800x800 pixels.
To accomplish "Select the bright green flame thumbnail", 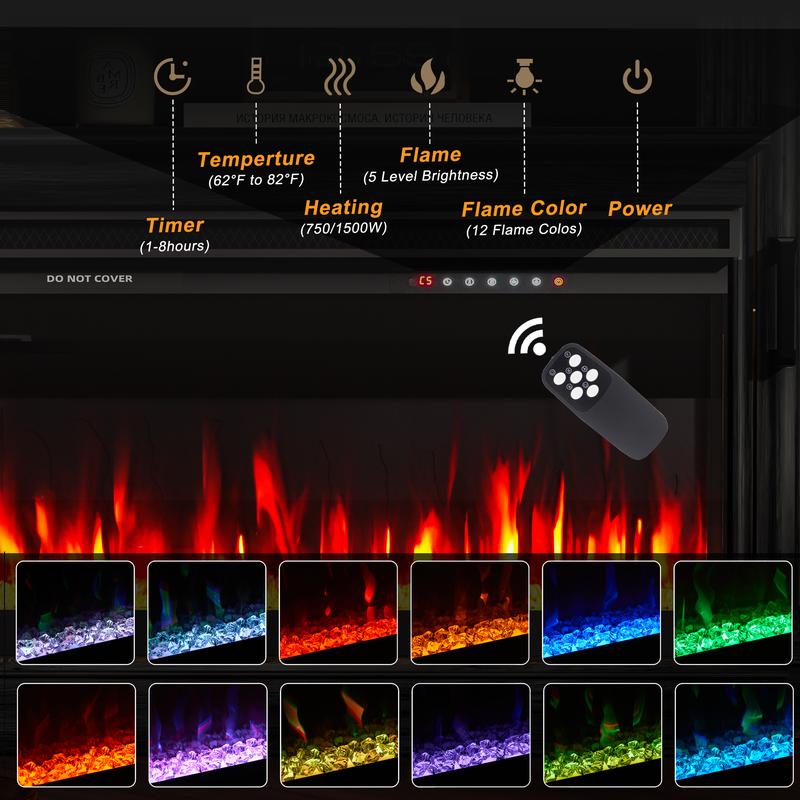I will pos(732,611).
